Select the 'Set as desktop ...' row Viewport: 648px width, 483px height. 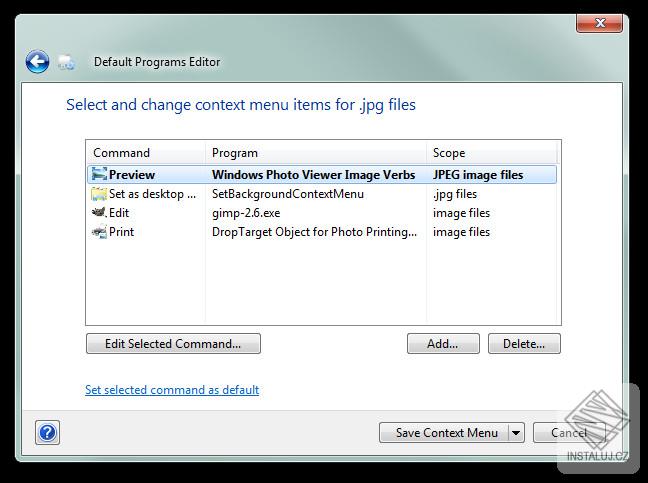tap(322, 194)
